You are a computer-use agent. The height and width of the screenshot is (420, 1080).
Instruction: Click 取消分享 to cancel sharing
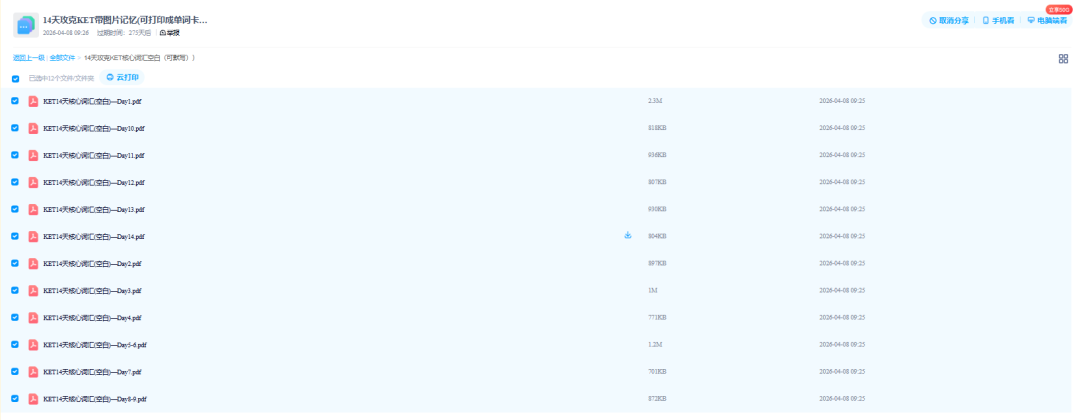pyautogui.click(x=949, y=21)
